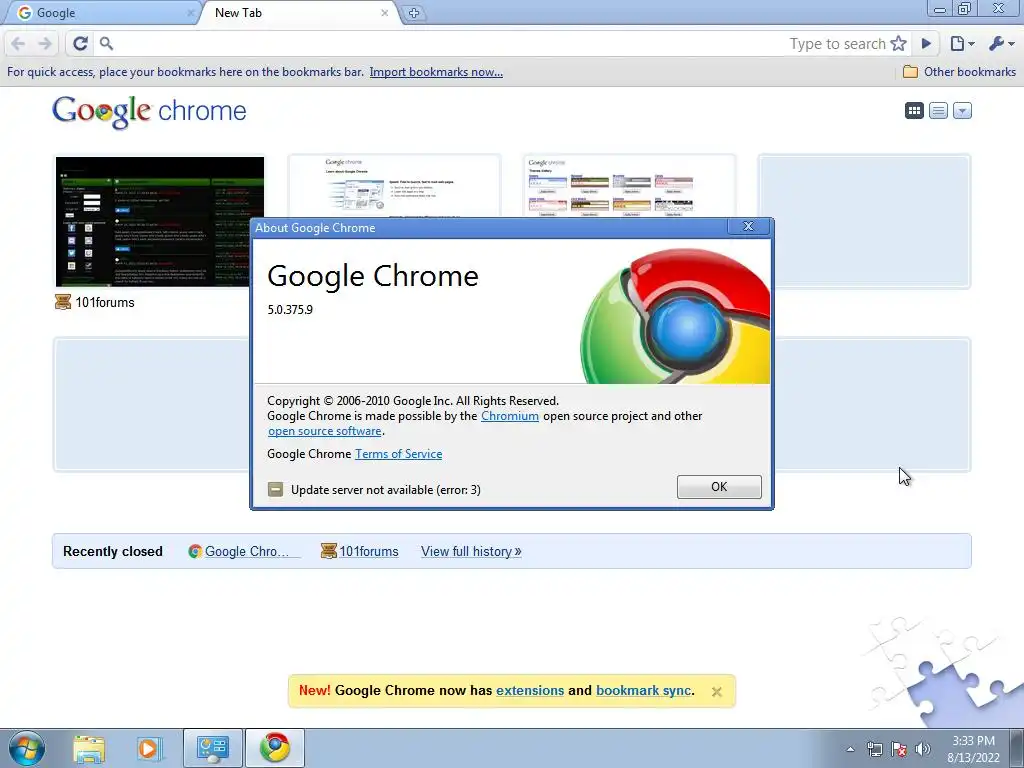This screenshot has height=768, width=1024.
Task: Bookmark this page with the star icon
Action: click(899, 44)
